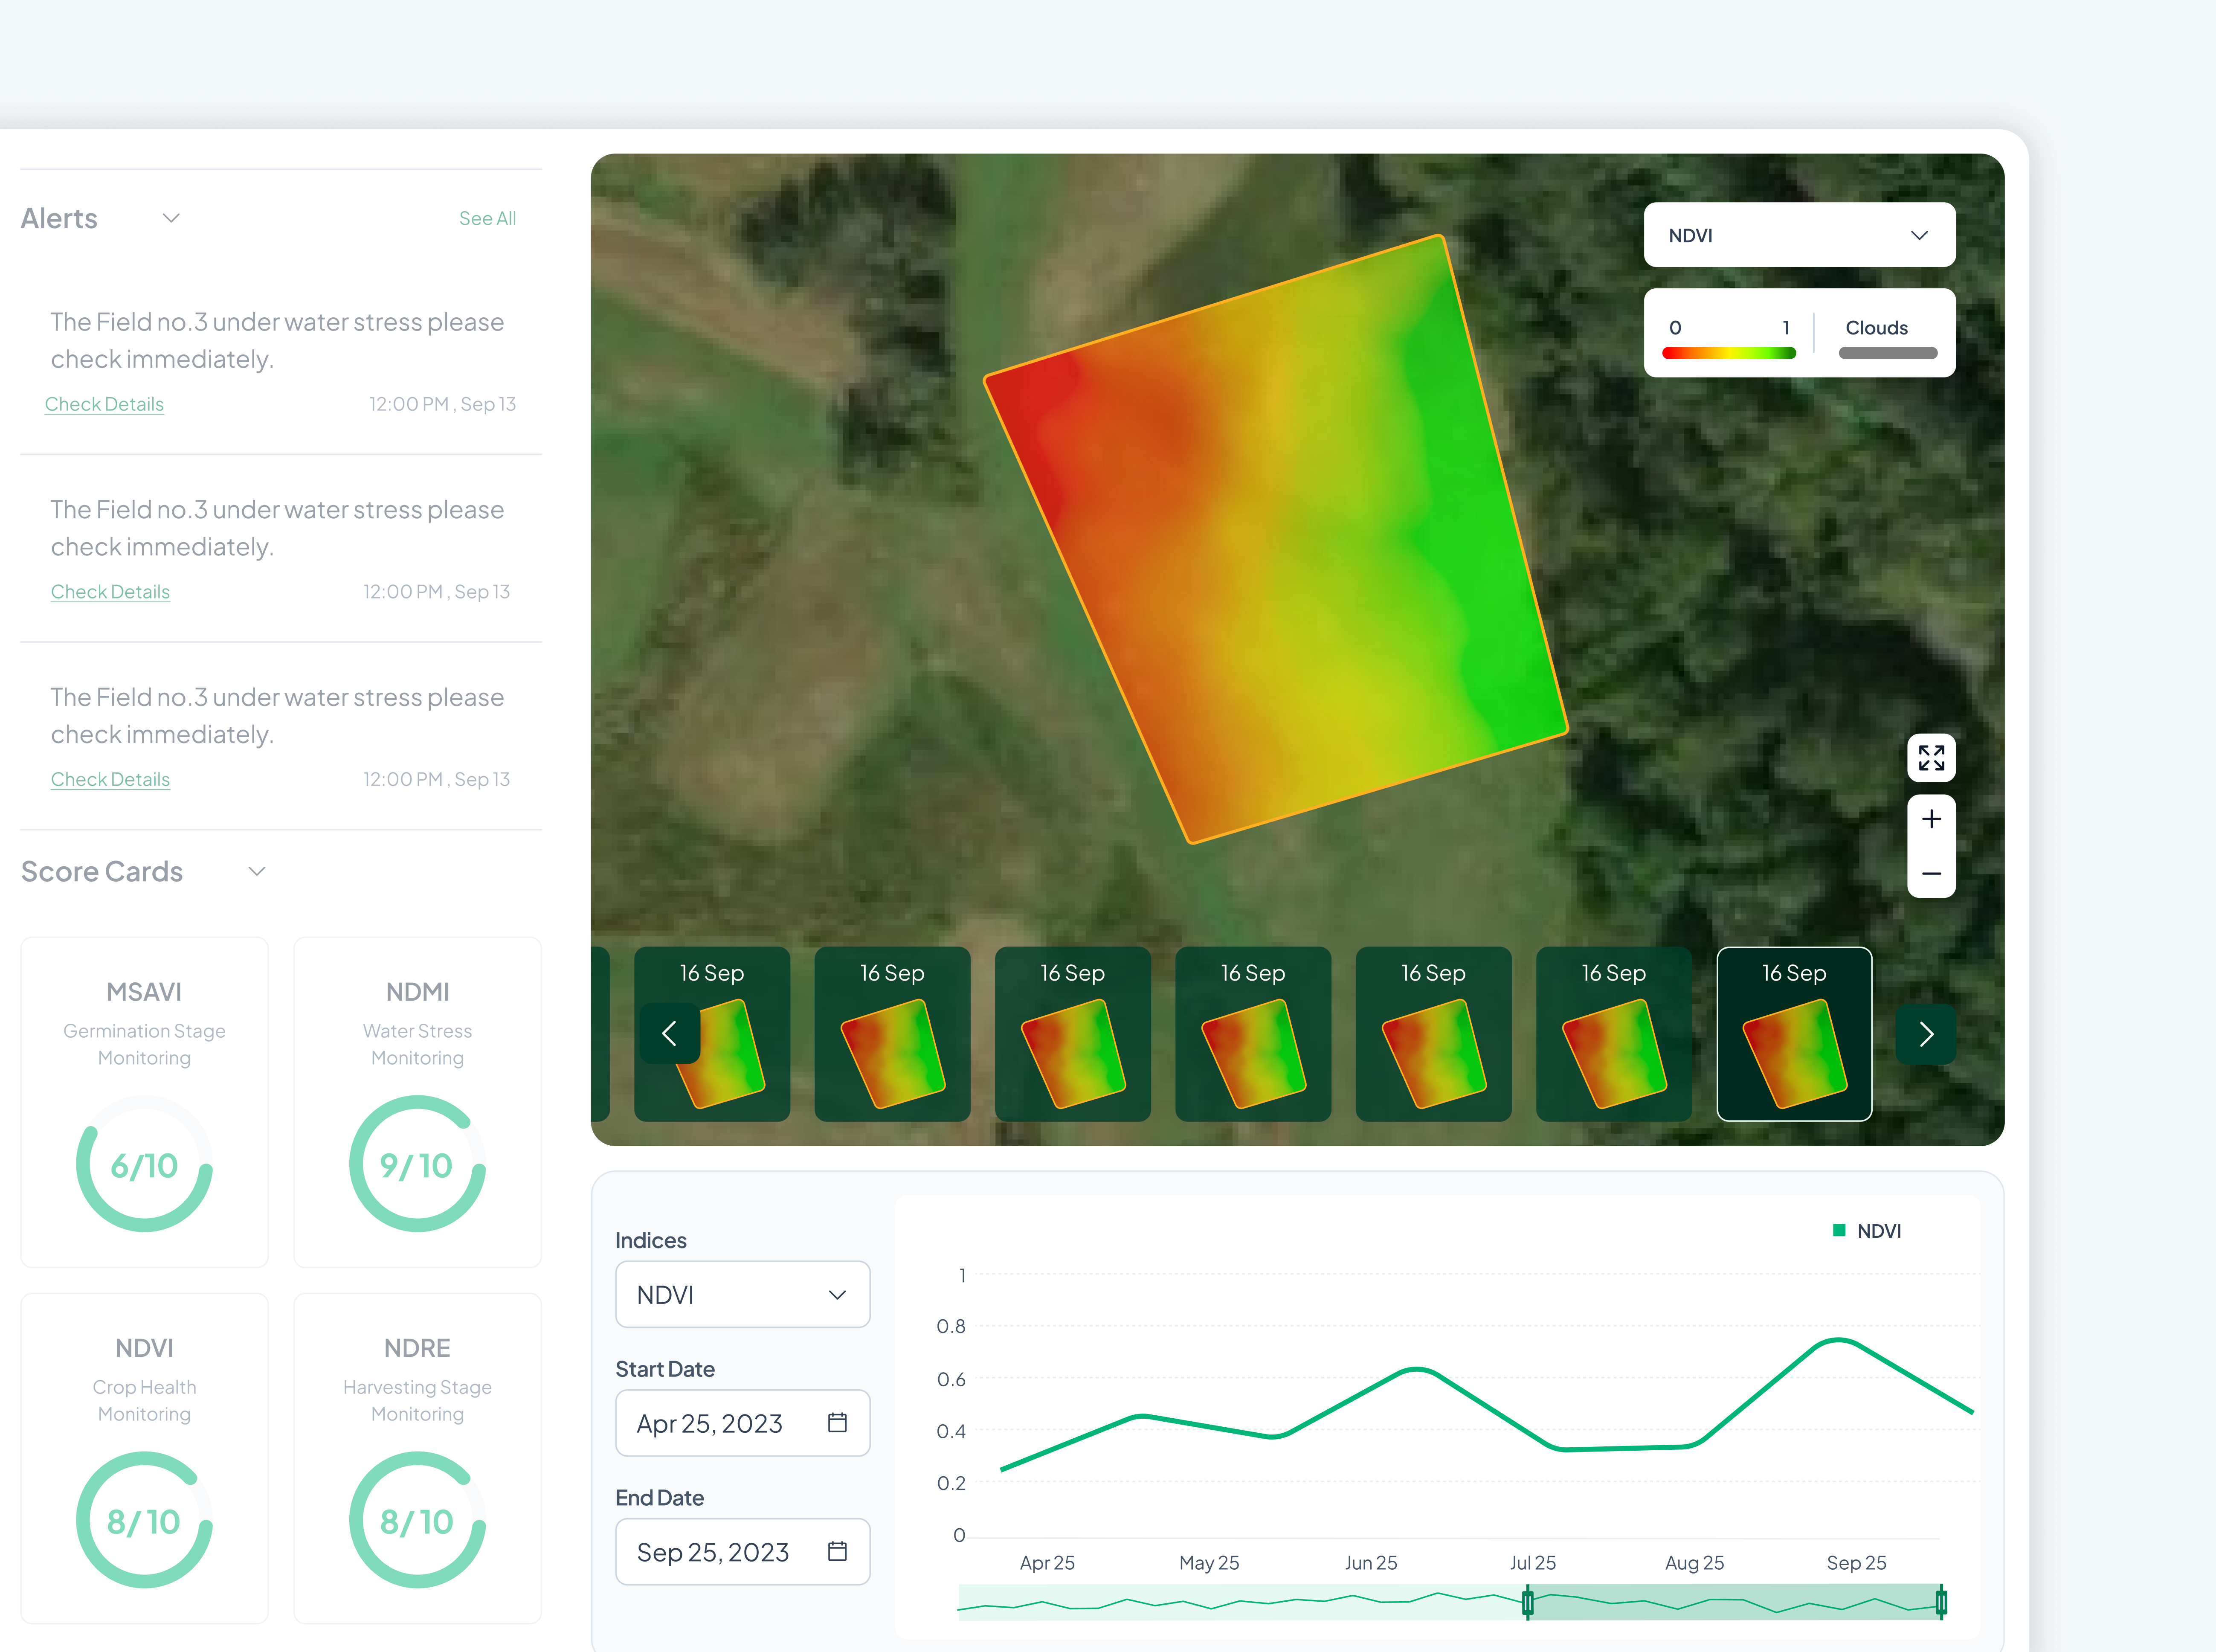Open End Date calendar icon
This screenshot has width=2216, height=1652.
tap(837, 1551)
